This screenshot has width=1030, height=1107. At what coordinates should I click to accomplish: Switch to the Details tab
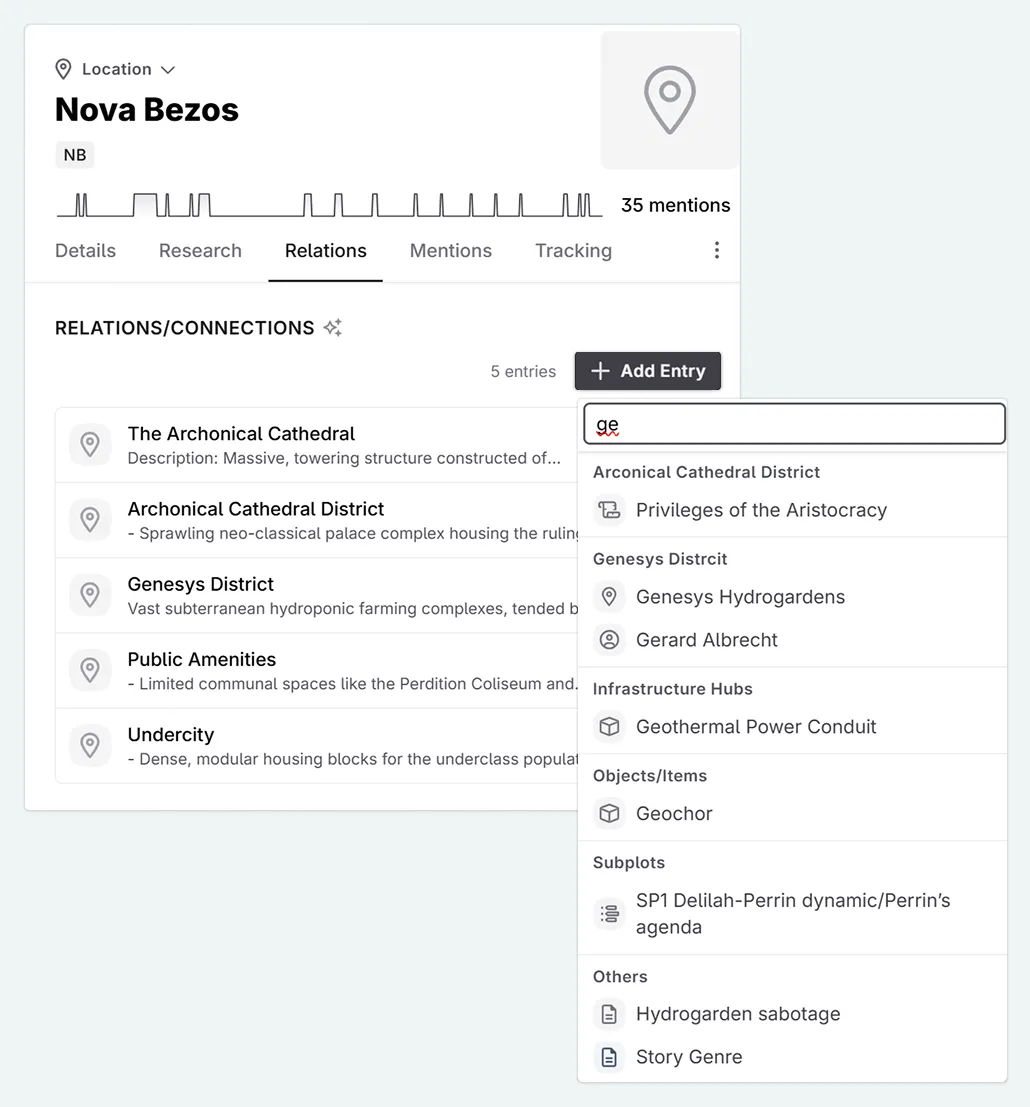point(85,251)
